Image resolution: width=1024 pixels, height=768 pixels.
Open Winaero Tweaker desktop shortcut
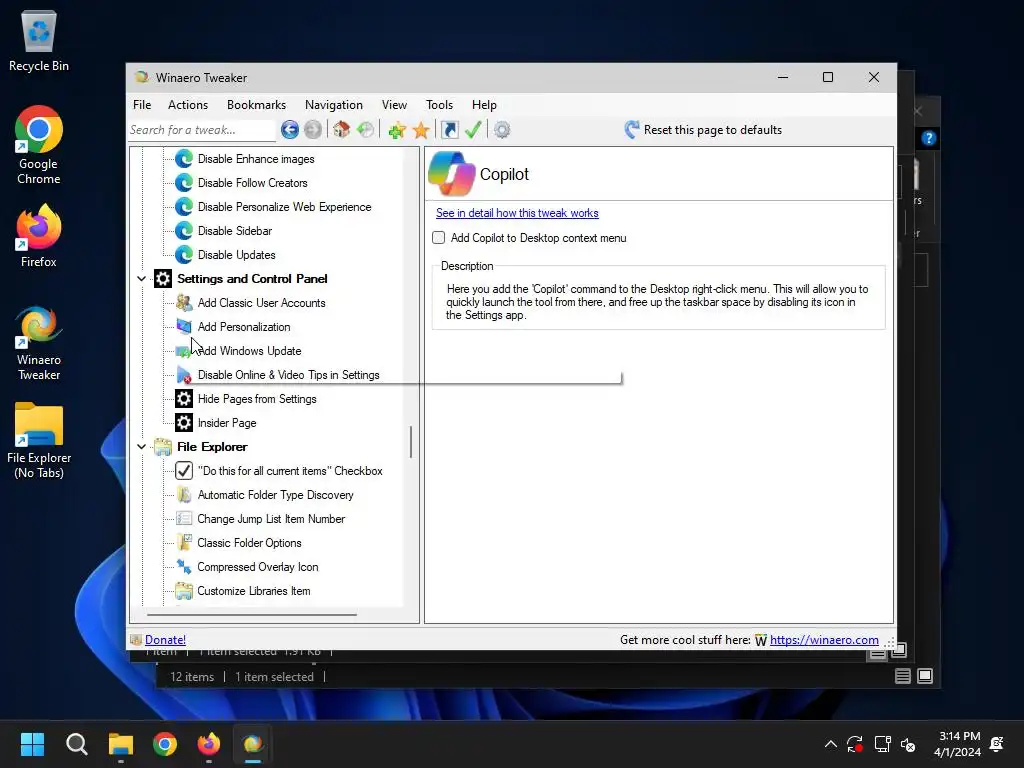[39, 343]
